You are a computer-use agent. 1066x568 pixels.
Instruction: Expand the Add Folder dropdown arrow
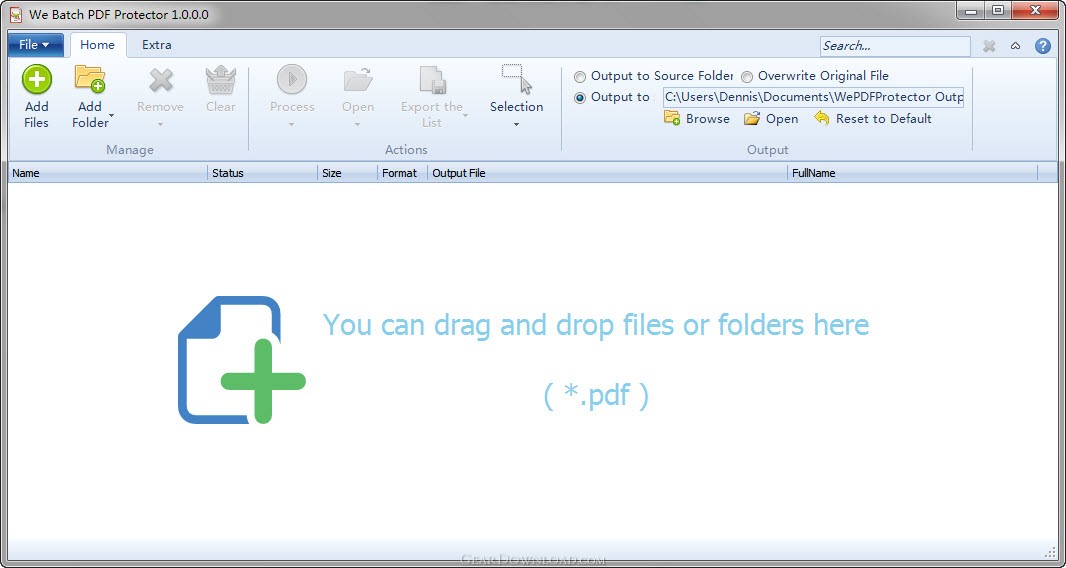pos(111,117)
